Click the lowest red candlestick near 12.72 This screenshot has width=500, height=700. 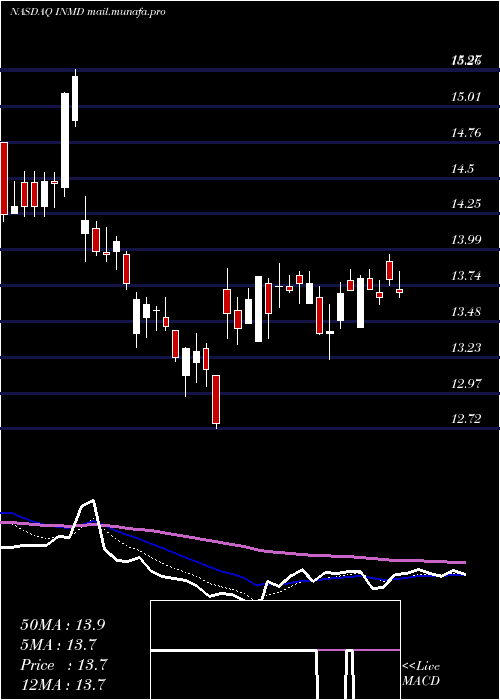point(216,400)
